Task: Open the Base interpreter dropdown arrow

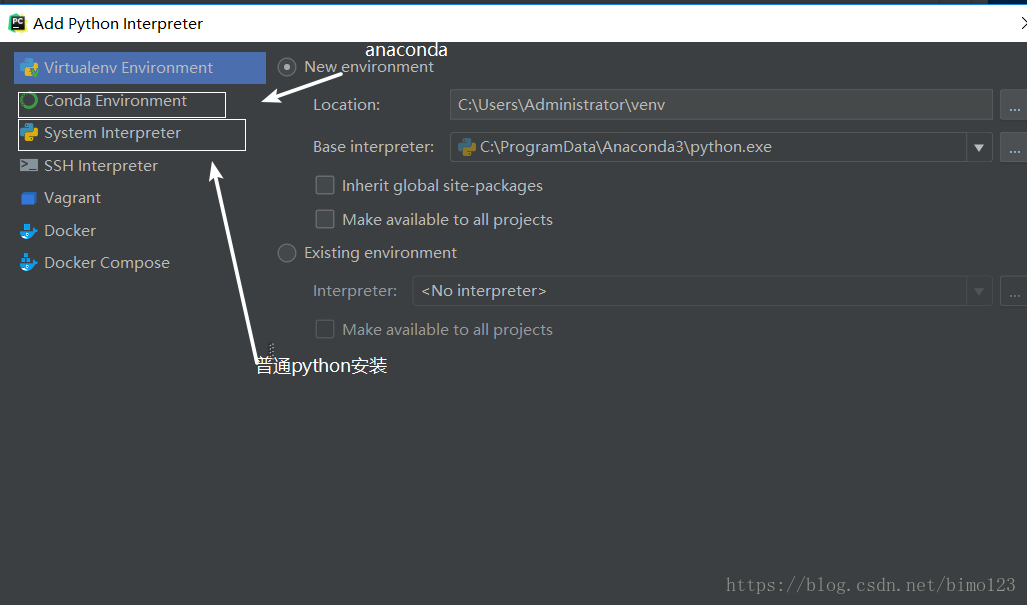Action: pyautogui.click(x=979, y=147)
